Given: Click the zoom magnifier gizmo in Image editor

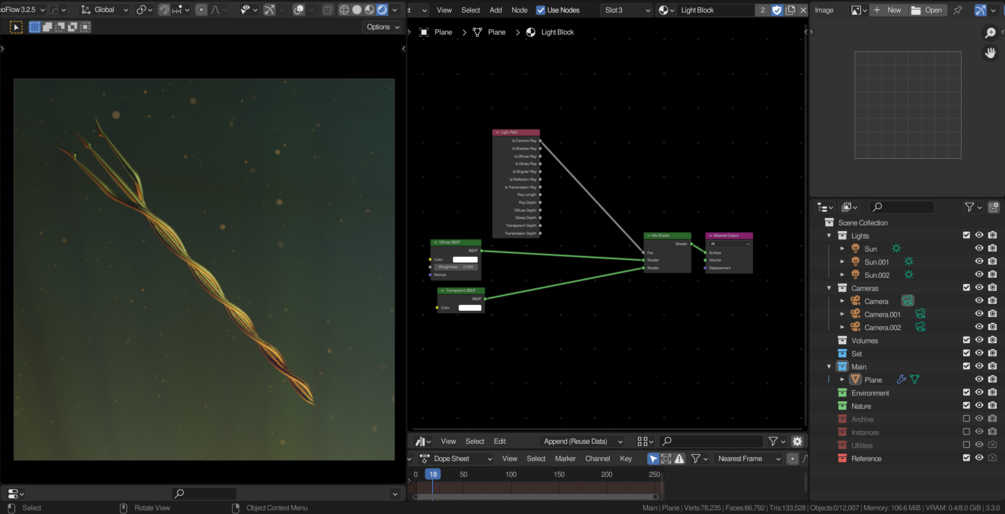Looking at the screenshot, I should coord(990,33).
